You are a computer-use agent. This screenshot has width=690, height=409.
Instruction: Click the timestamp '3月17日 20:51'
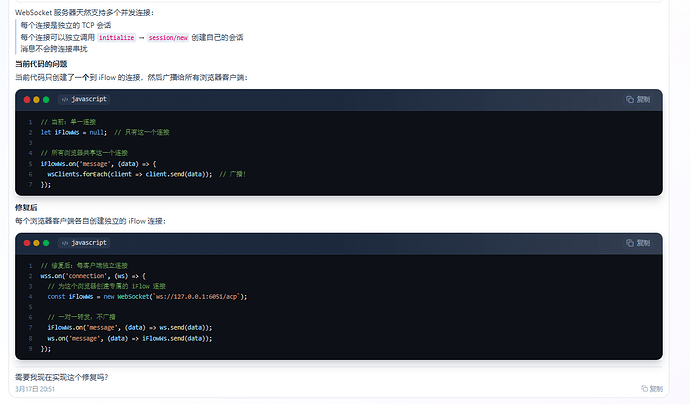(35, 389)
